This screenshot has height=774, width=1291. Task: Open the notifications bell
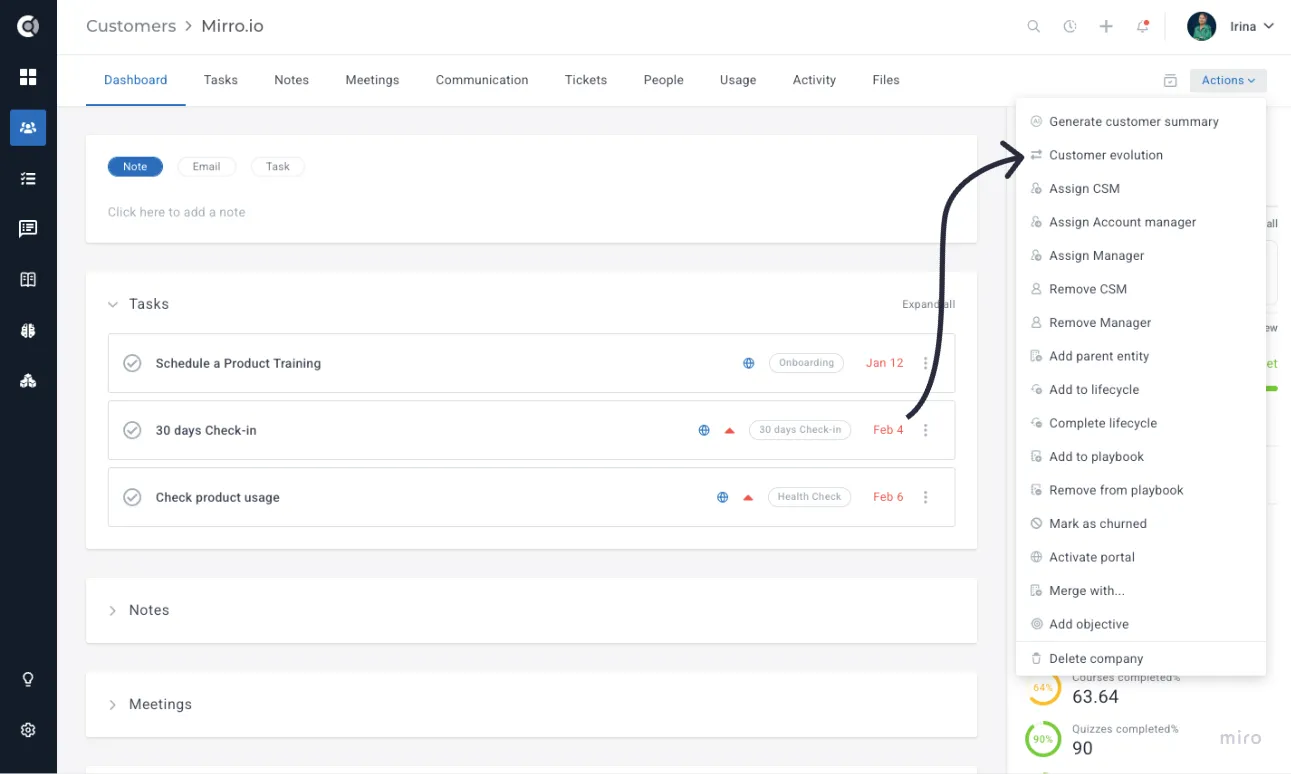tap(1142, 27)
